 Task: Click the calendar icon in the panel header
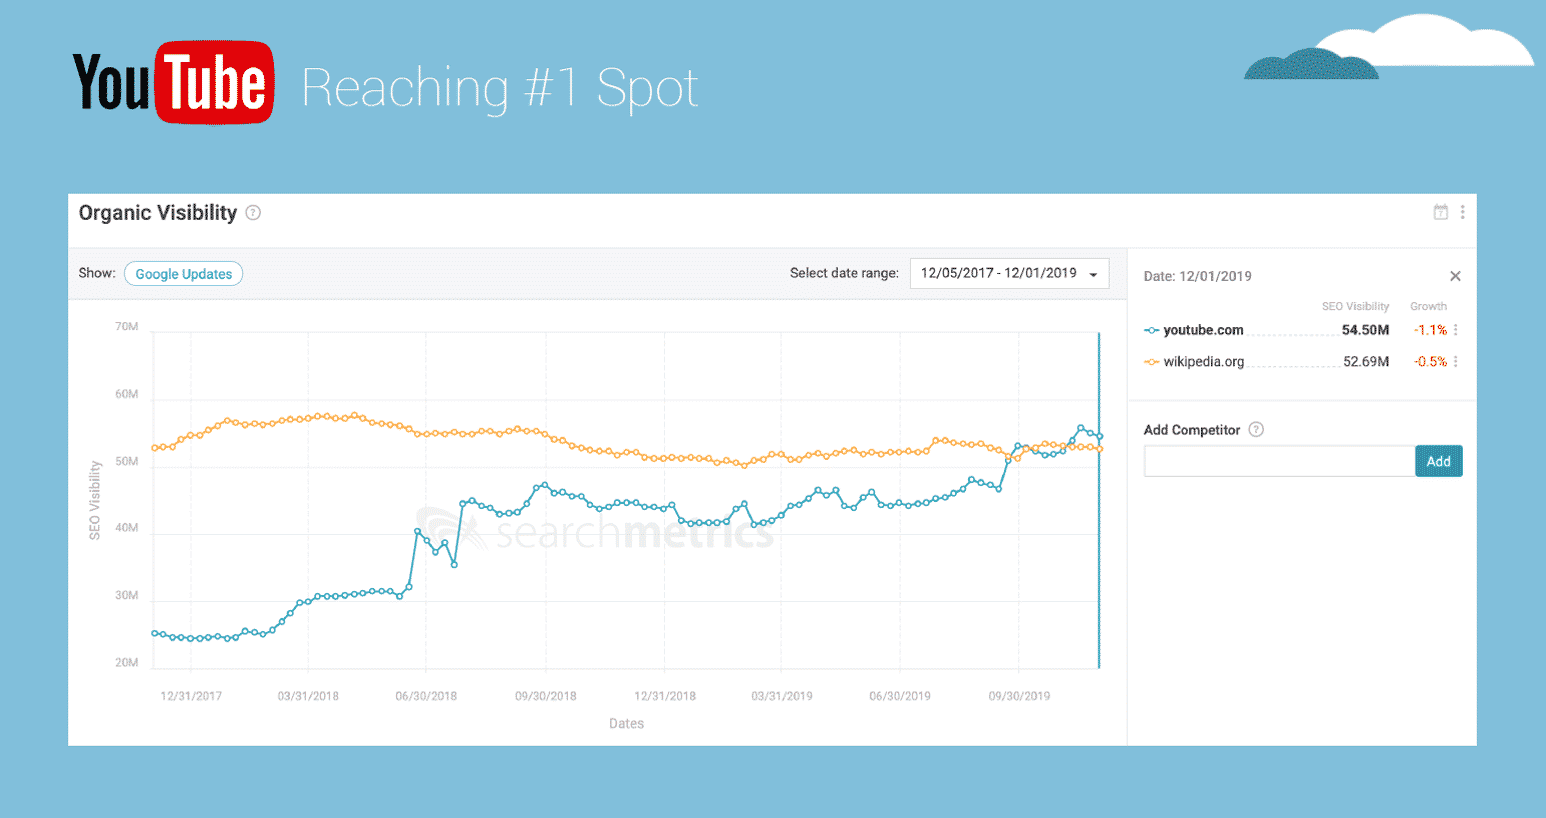[1440, 212]
